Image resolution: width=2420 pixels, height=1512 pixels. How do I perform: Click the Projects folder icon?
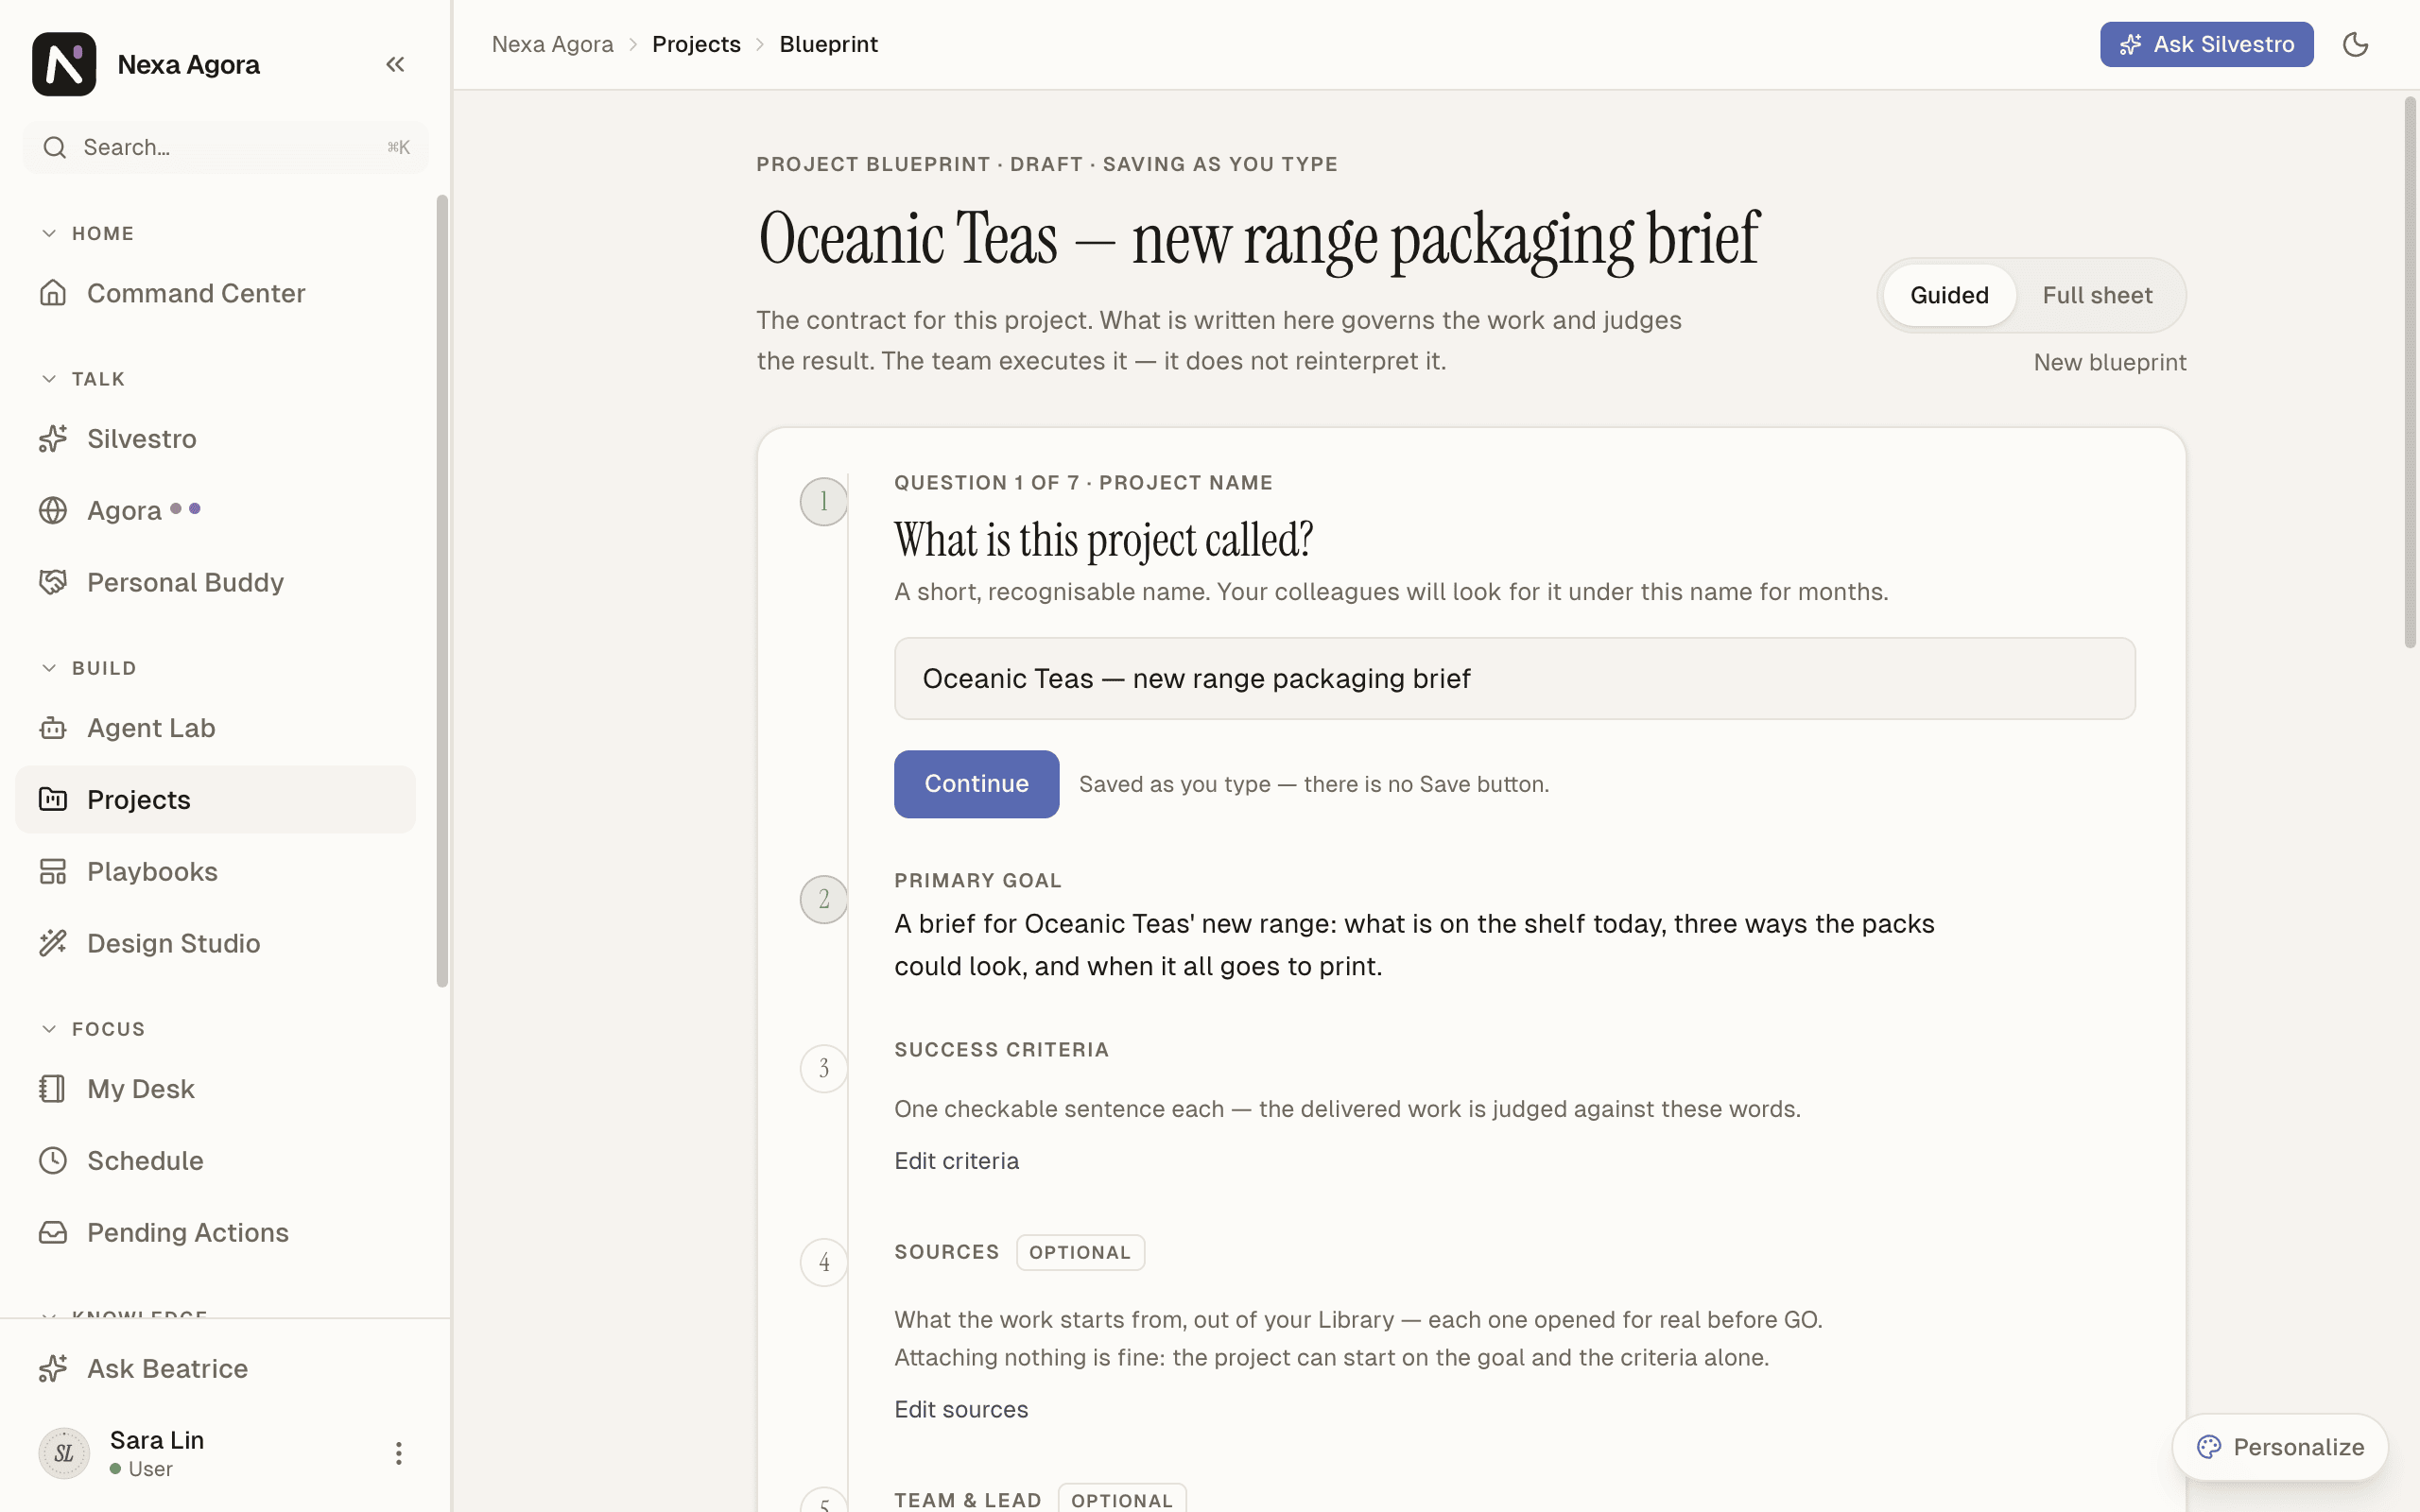[53, 799]
